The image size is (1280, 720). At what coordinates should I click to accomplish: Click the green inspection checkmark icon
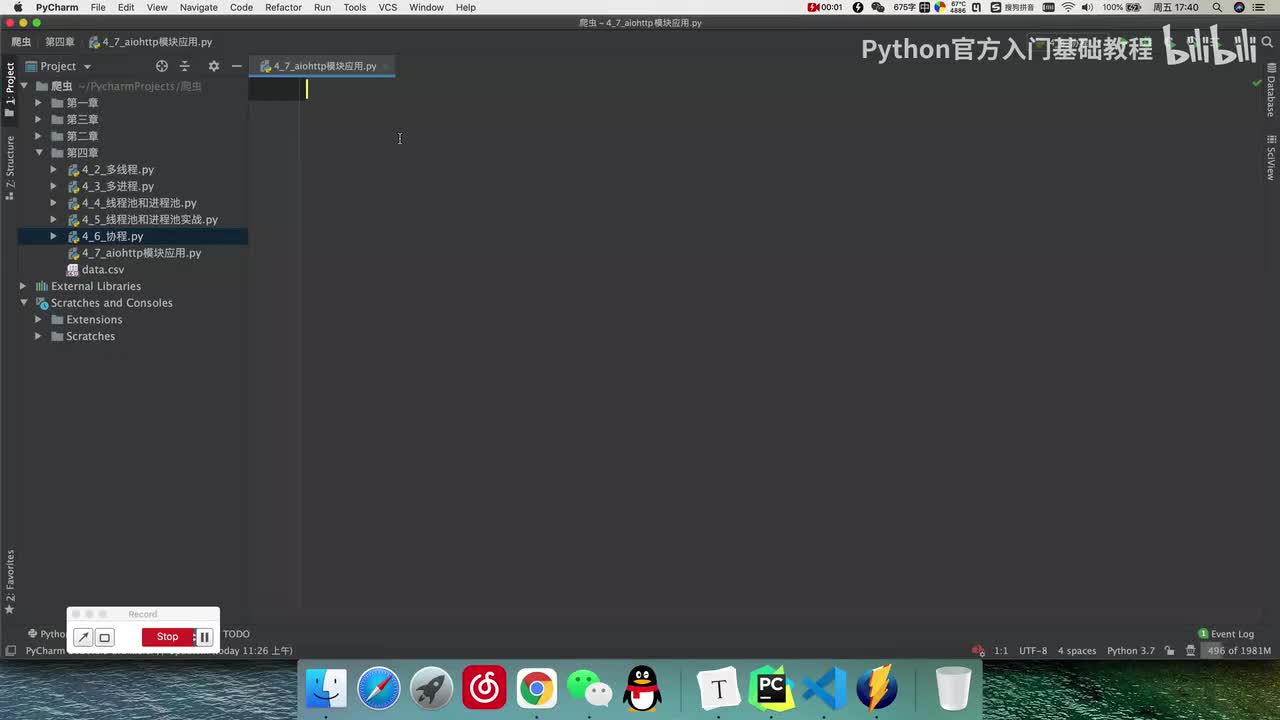coord(1257,83)
